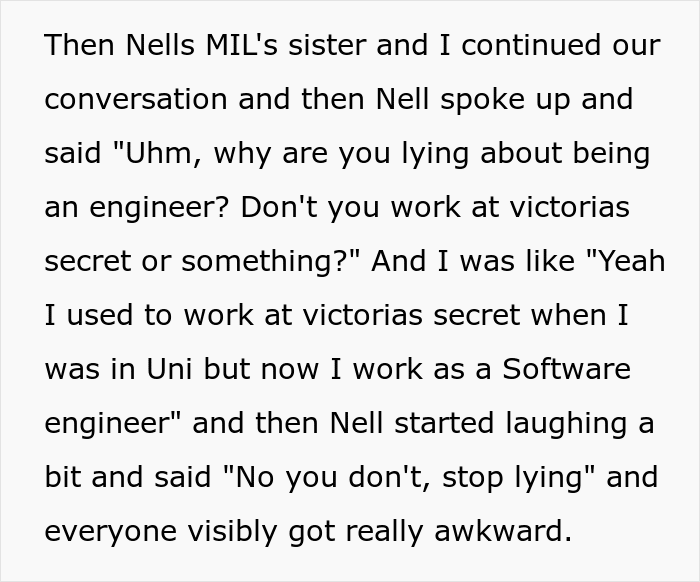Screen dimensions: 700x582
Task: Click the final word "awkward."
Action: (503, 531)
